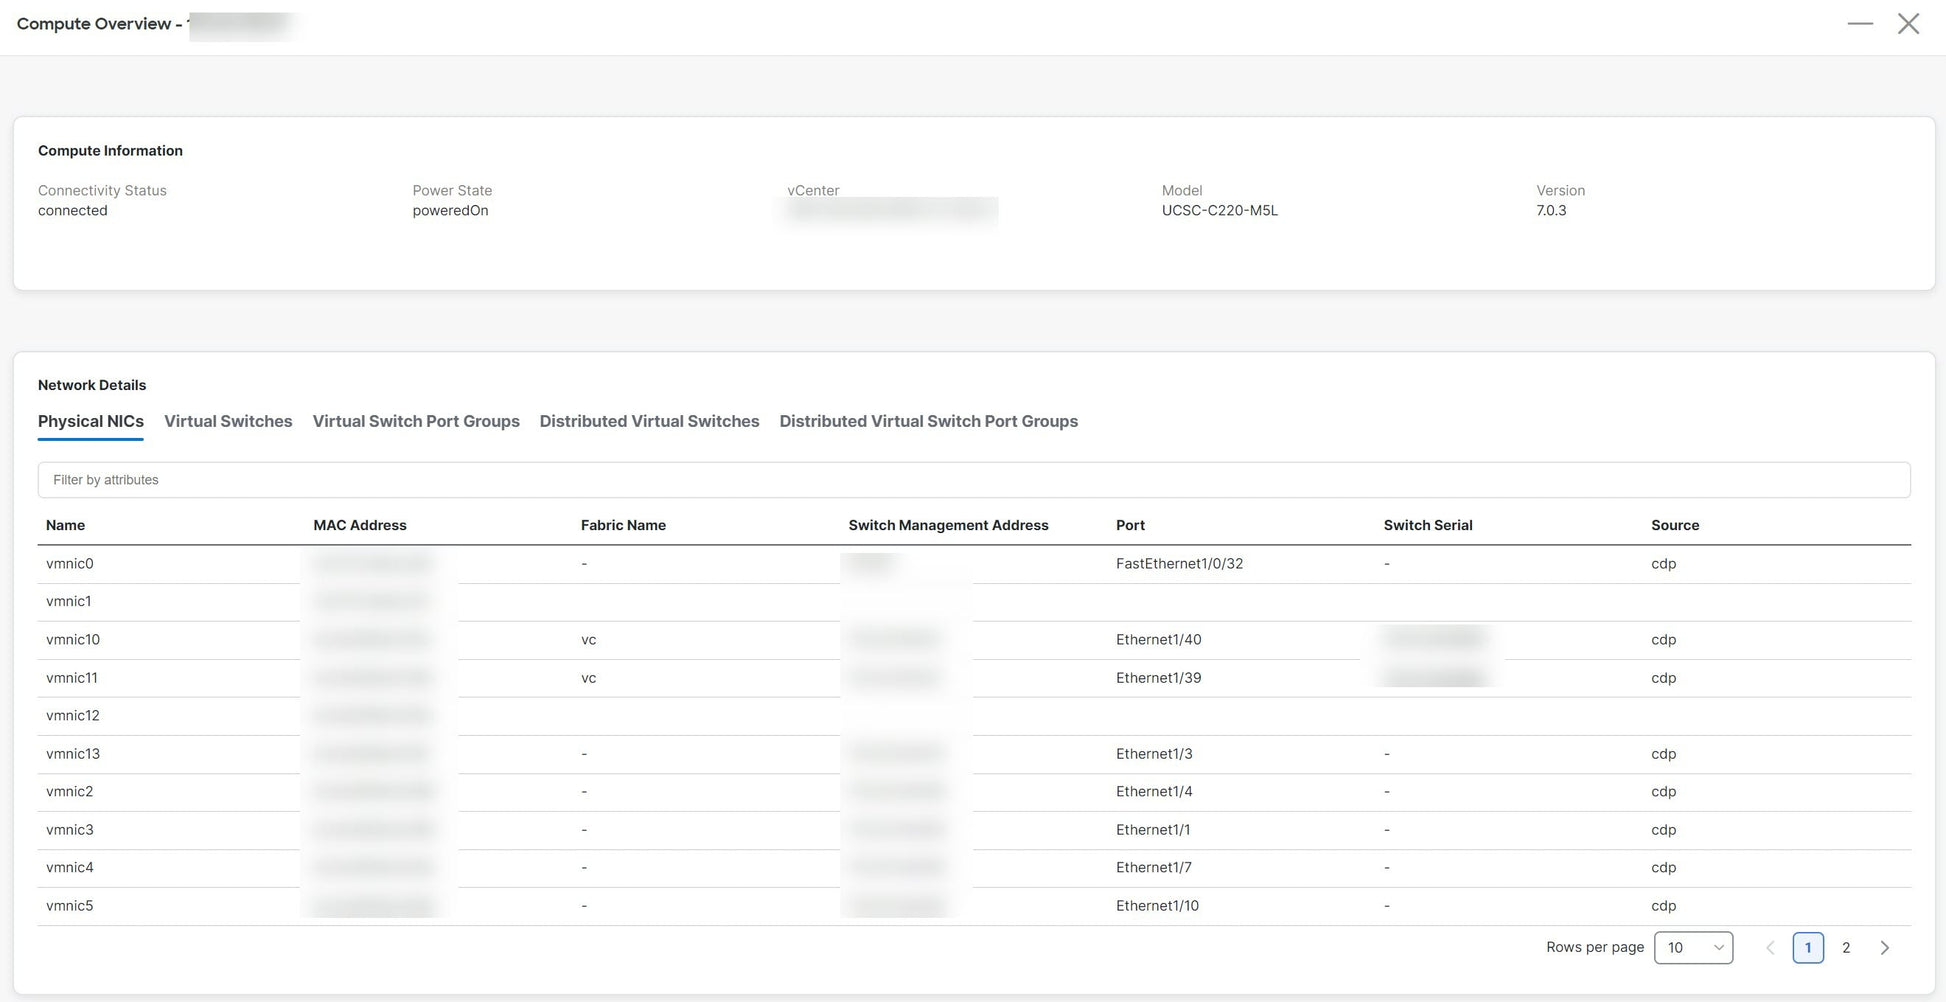Image resolution: width=1946 pixels, height=1002 pixels.
Task: Select the vmnic10 row
Action: point(73,640)
